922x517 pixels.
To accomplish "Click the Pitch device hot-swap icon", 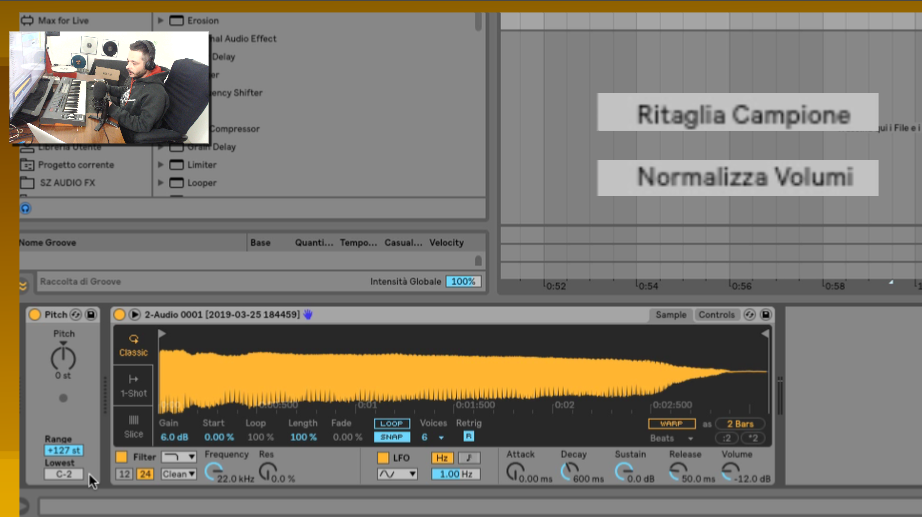I will click(x=76, y=315).
